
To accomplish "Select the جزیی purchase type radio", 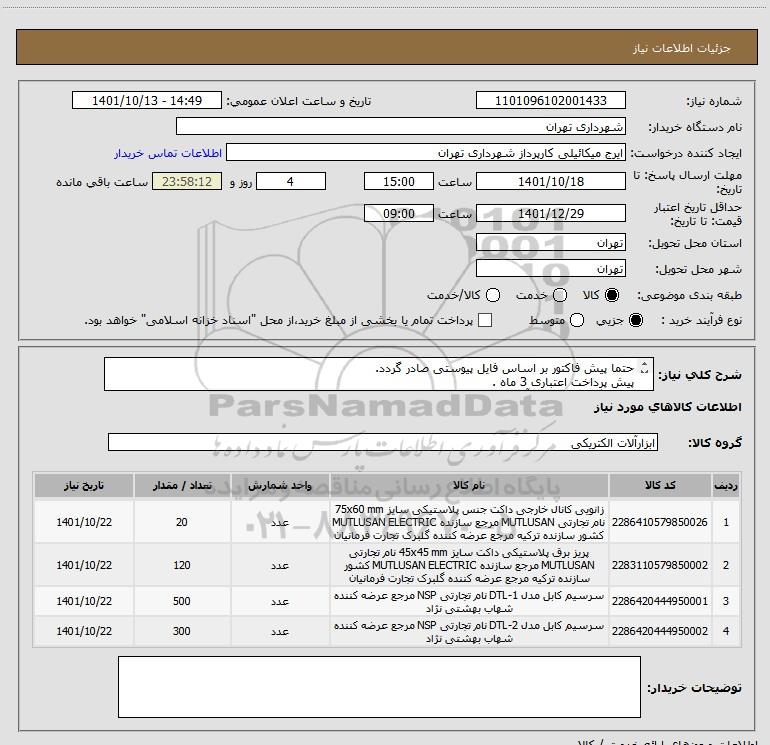I will point(635,320).
